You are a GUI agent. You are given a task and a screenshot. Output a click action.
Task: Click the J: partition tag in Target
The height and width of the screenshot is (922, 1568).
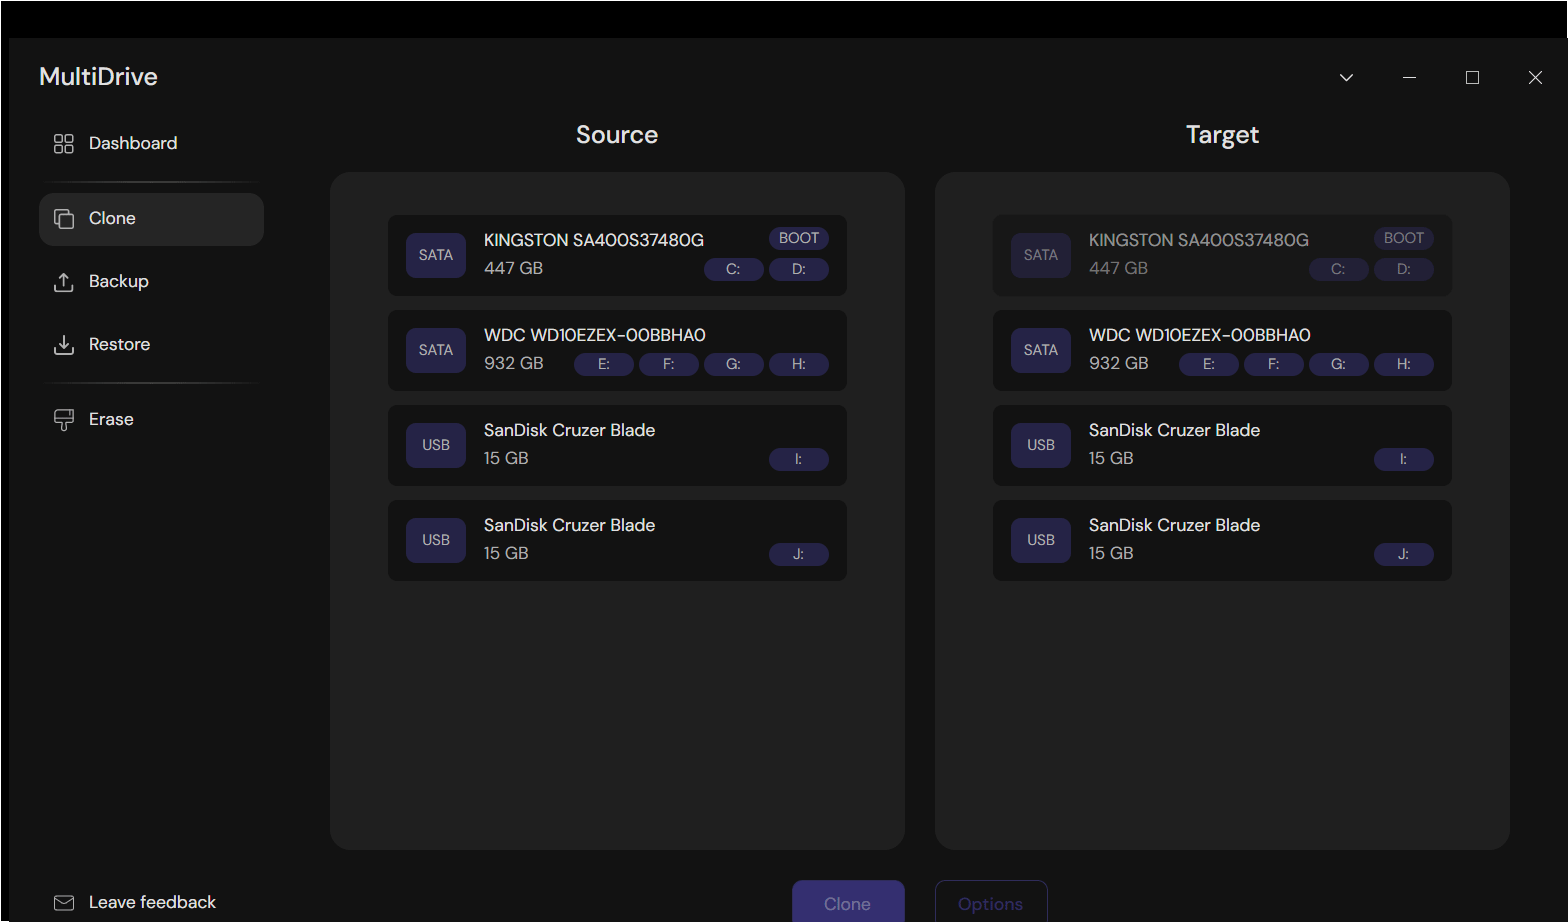click(x=1404, y=554)
